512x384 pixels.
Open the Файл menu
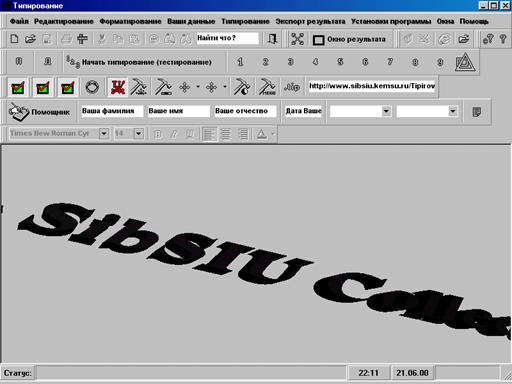[x=19, y=21]
